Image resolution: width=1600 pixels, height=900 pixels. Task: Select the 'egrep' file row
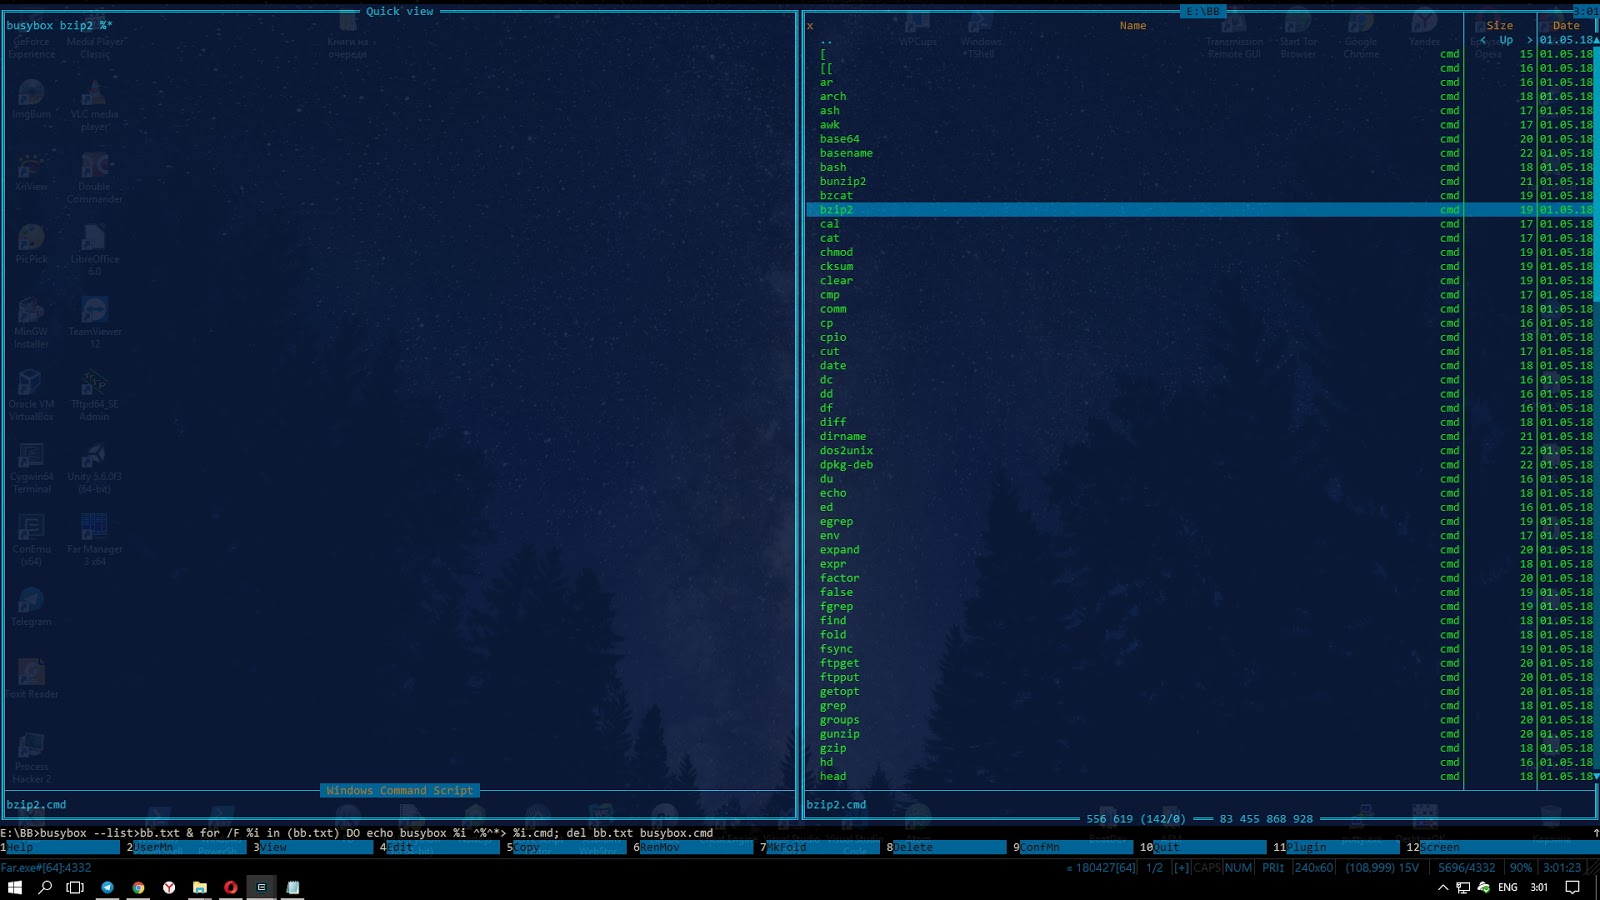[1199, 521]
